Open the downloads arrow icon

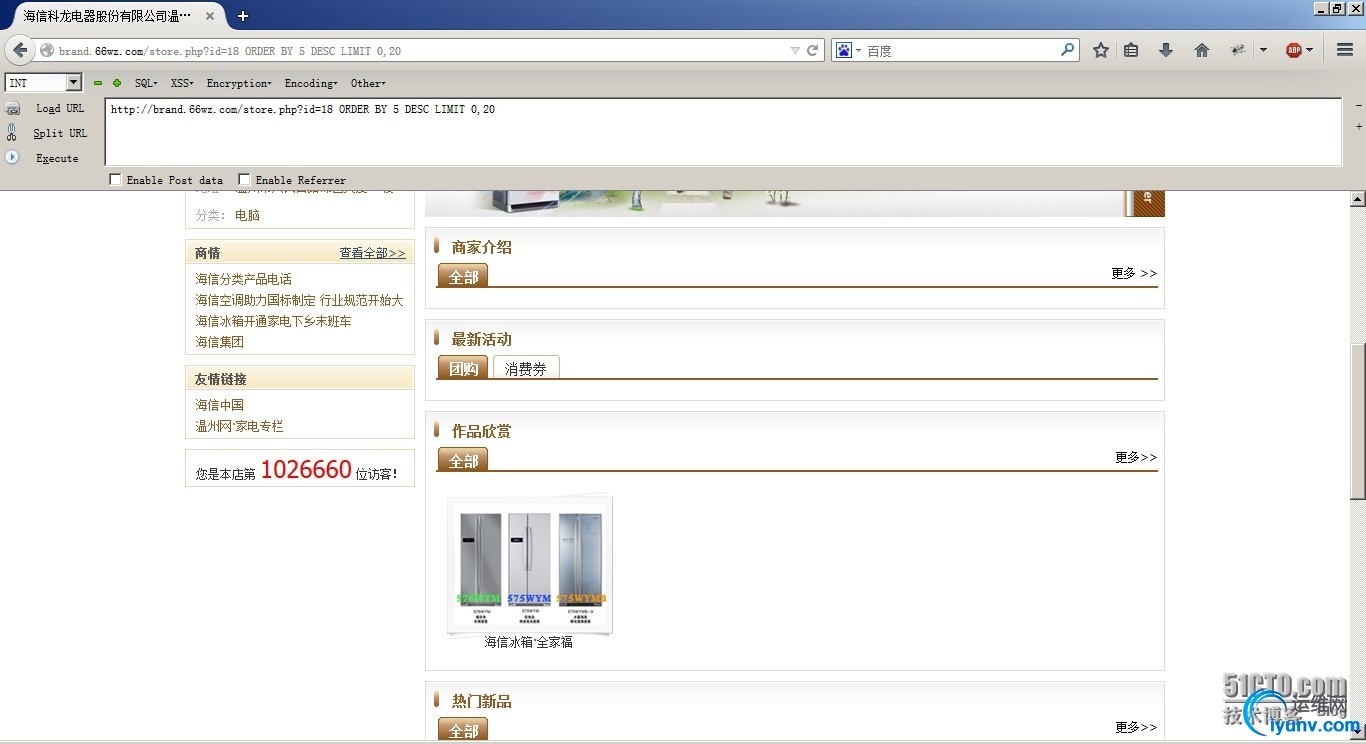click(x=1166, y=50)
